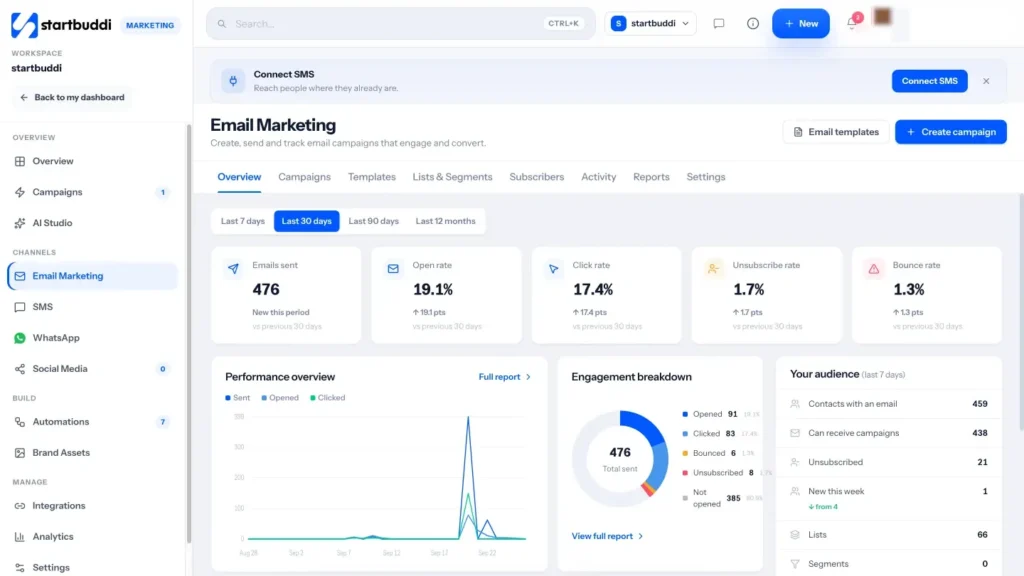
Task: Toggle the Opened series in chart legend
Action: click(x=280, y=398)
